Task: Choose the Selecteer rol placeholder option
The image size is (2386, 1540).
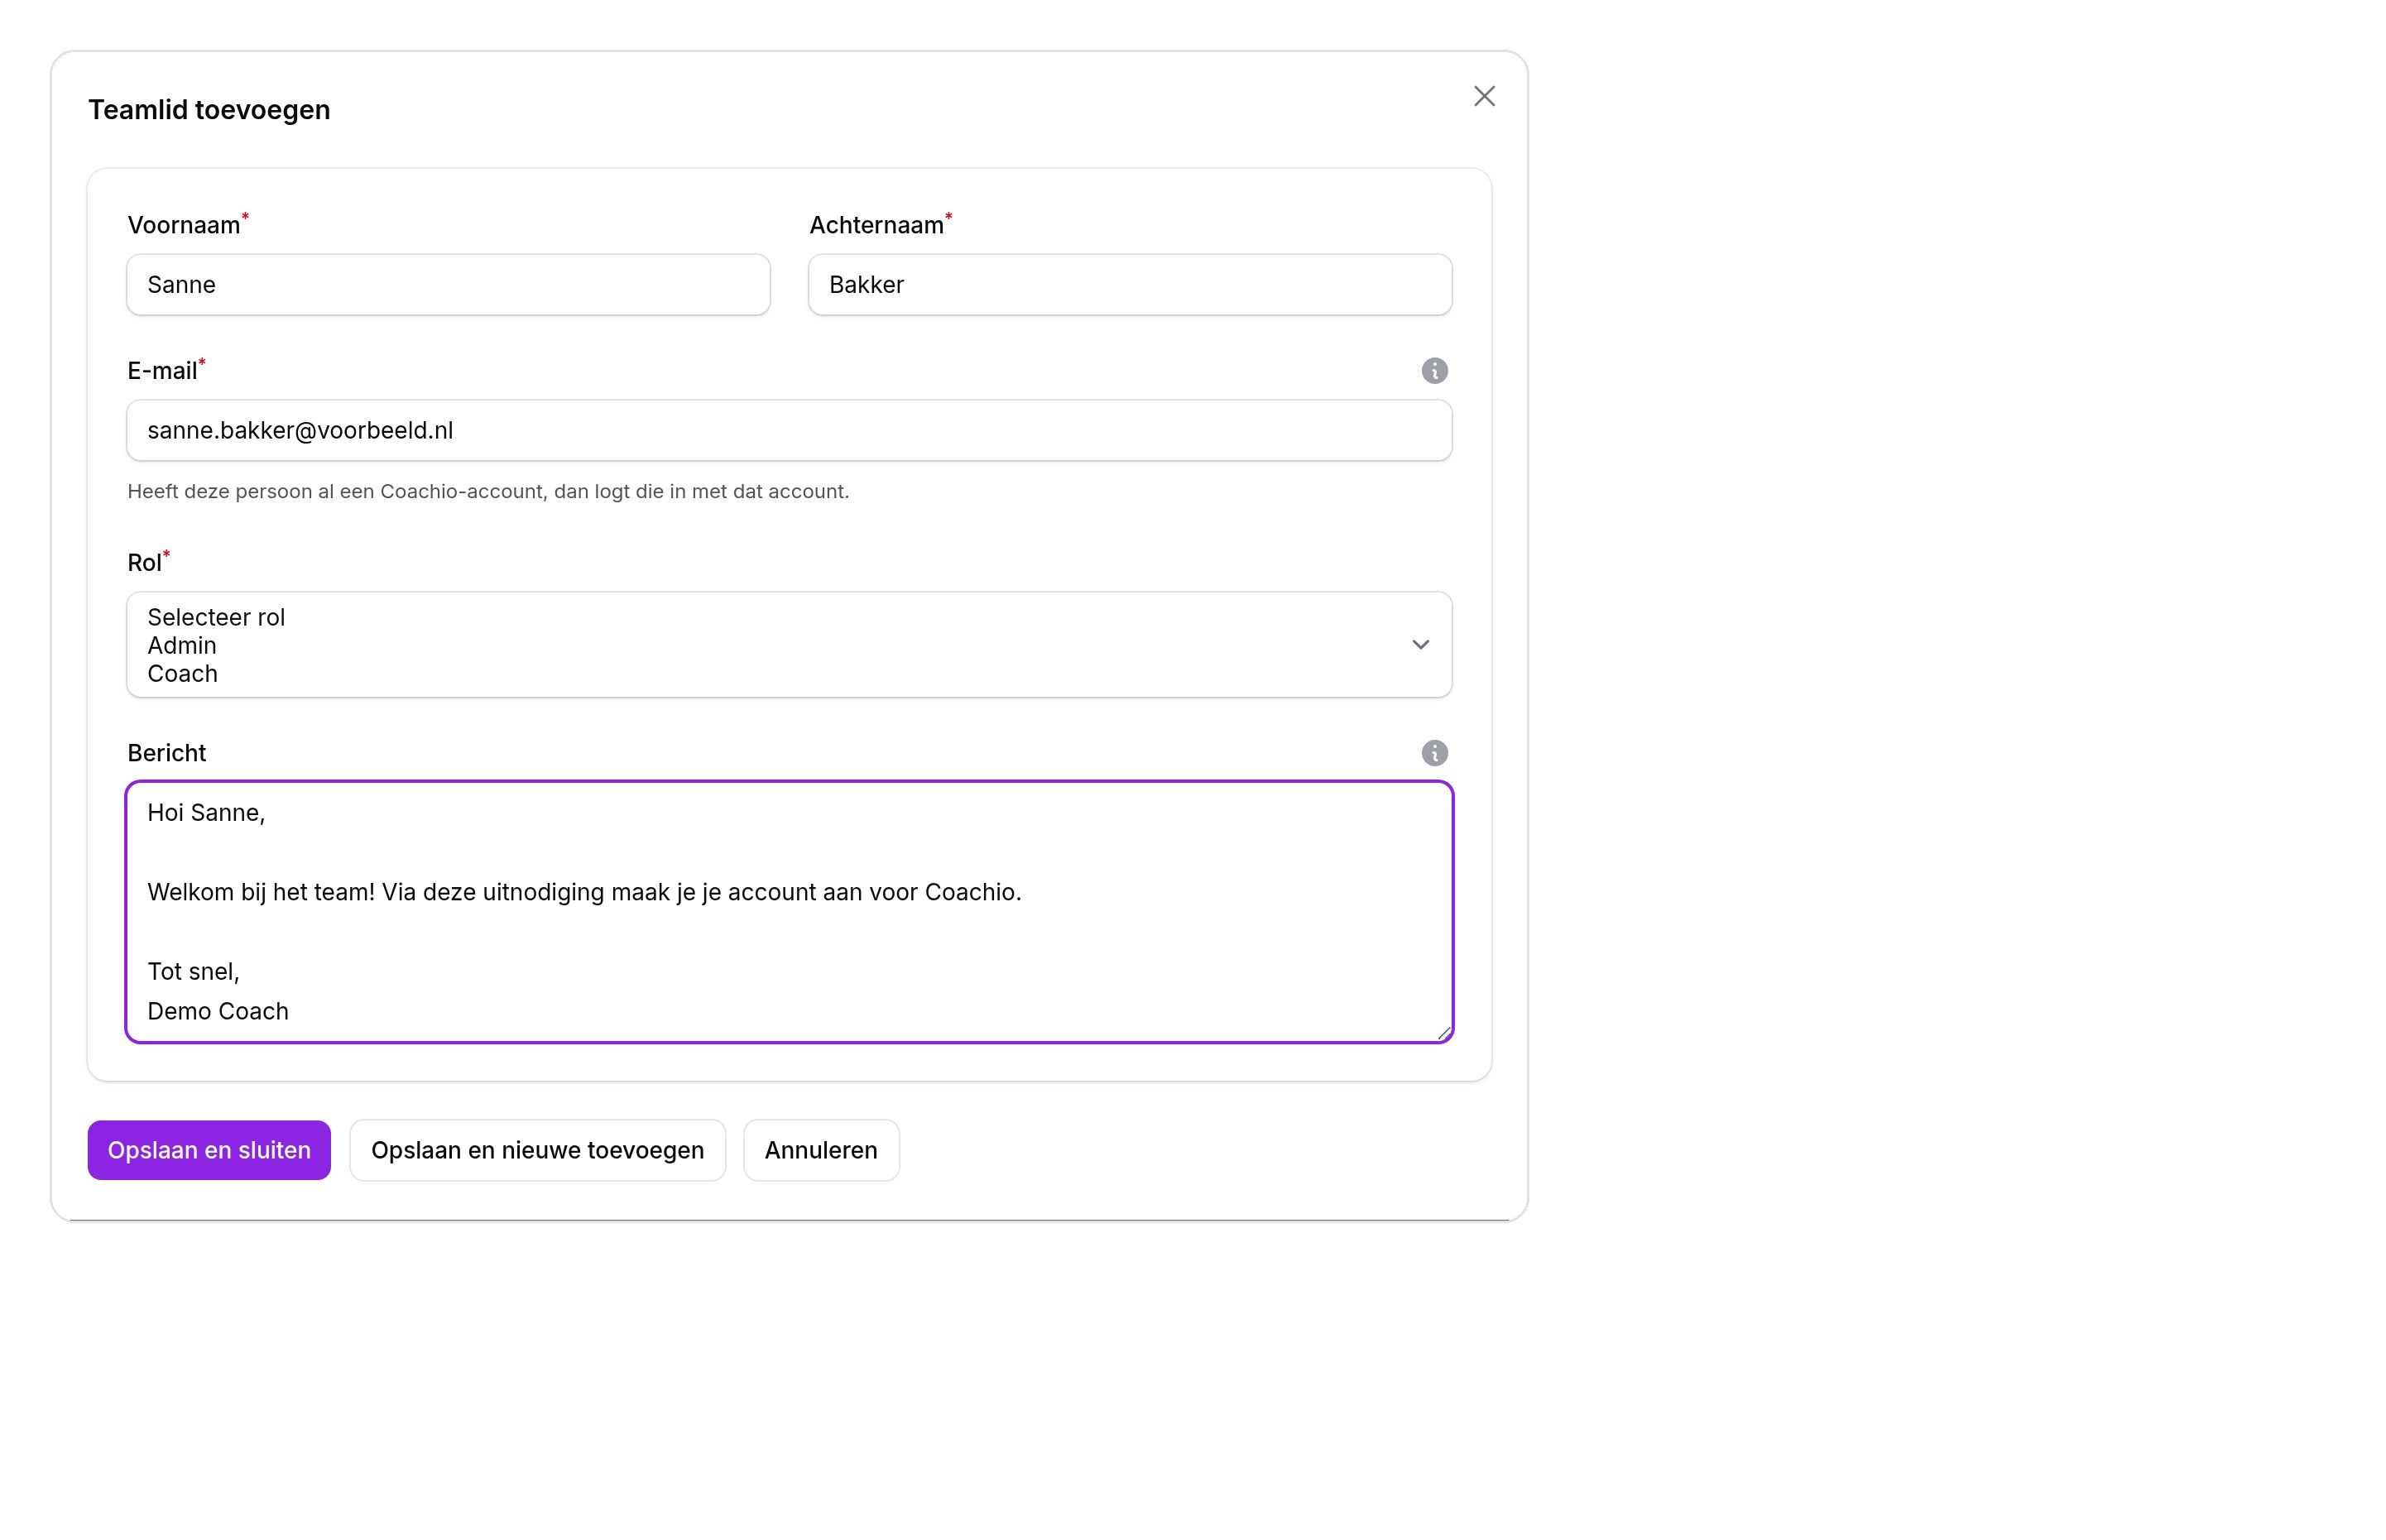Action: (x=216, y=617)
